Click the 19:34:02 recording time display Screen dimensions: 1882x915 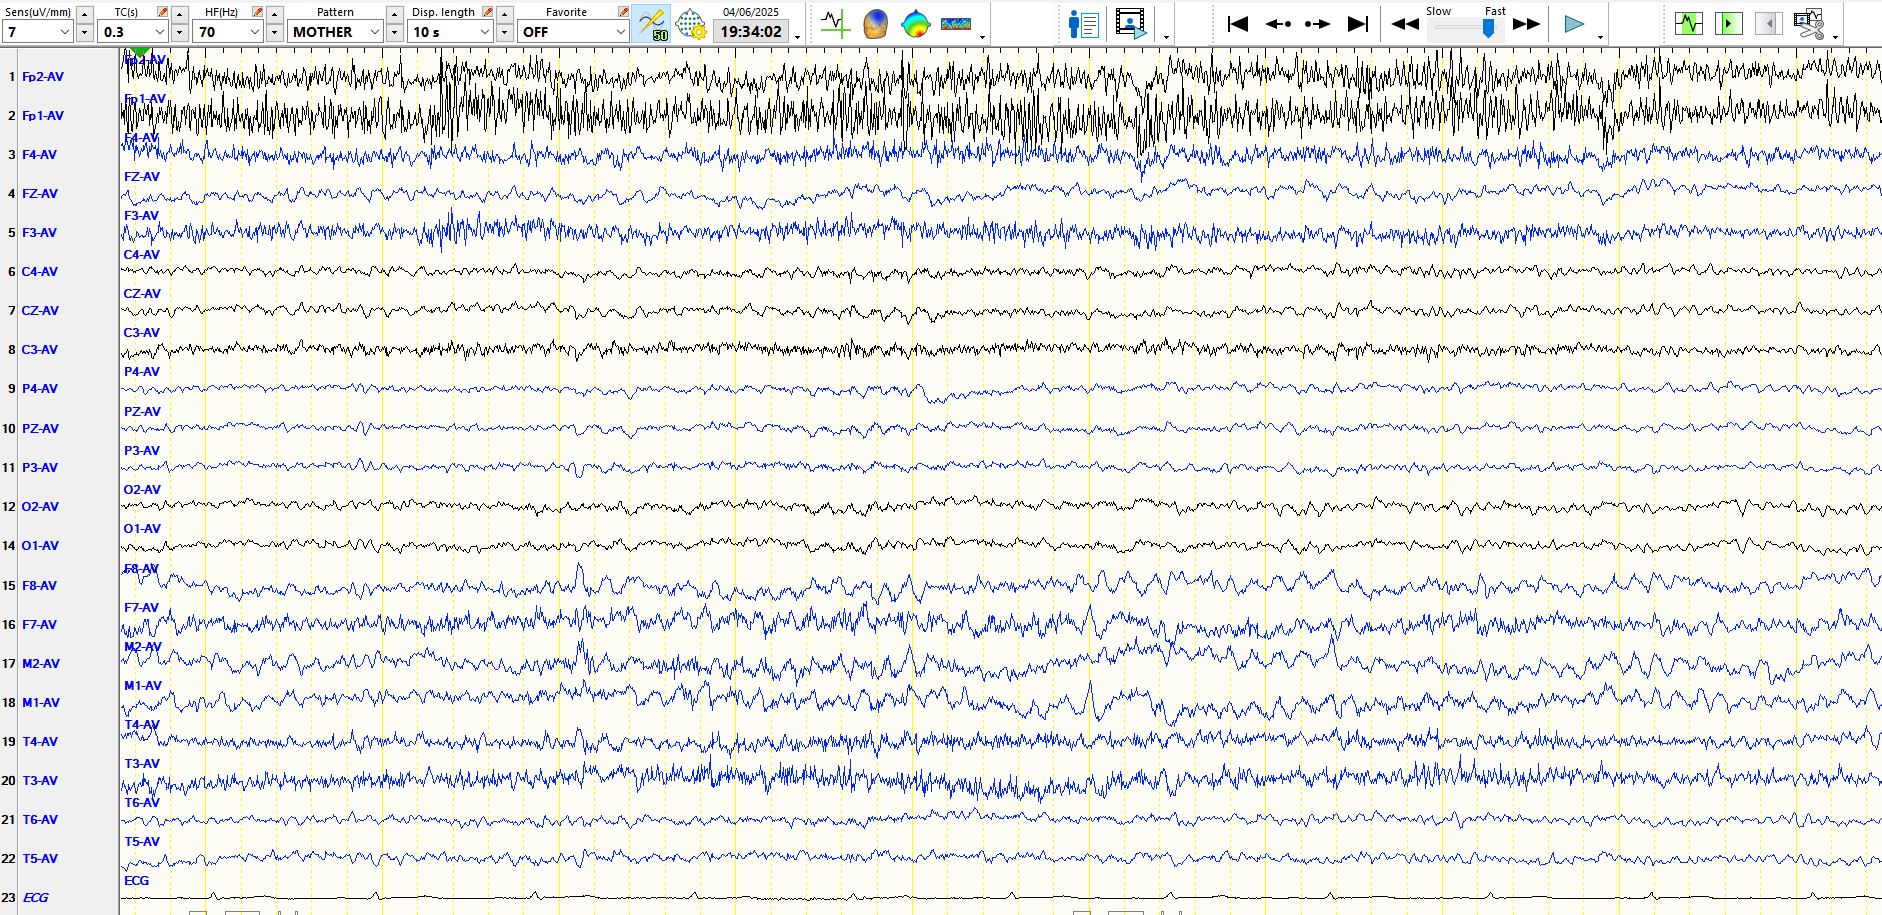[x=751, y=32]
